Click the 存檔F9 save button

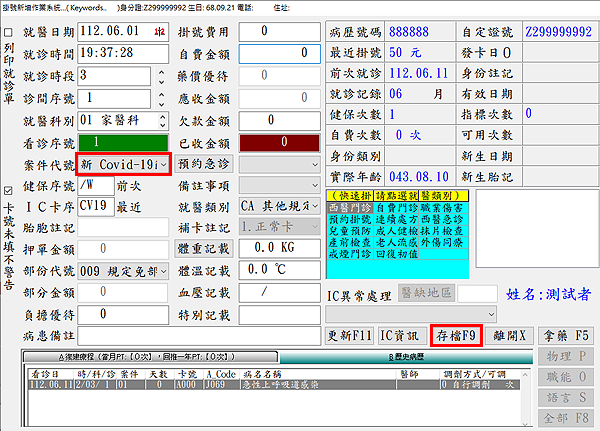click(455, 335)
